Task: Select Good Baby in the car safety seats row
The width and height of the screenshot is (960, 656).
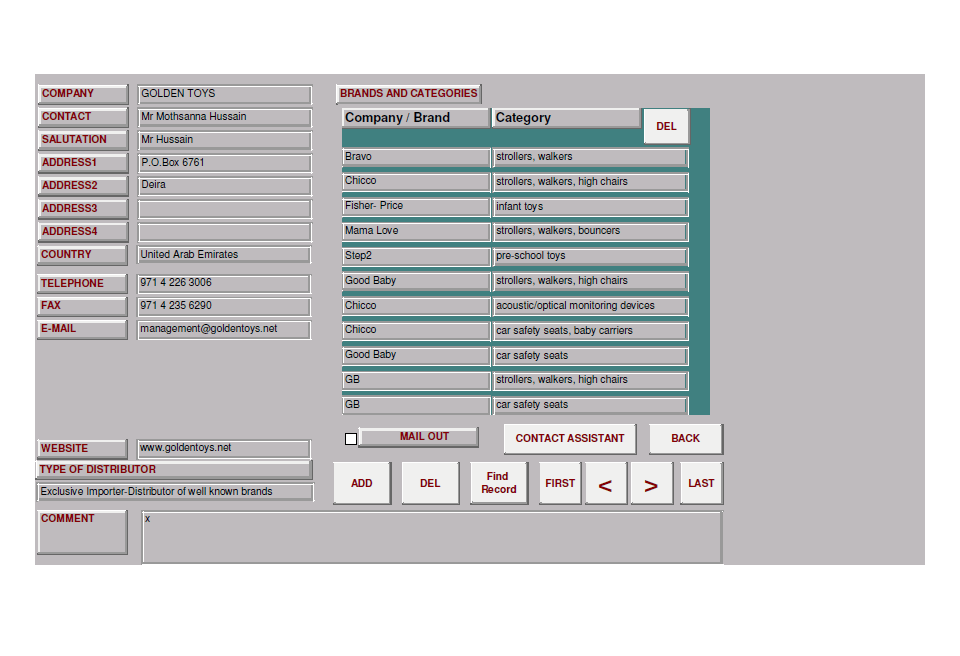Action: pyautogui.click(x=416, y=356)
